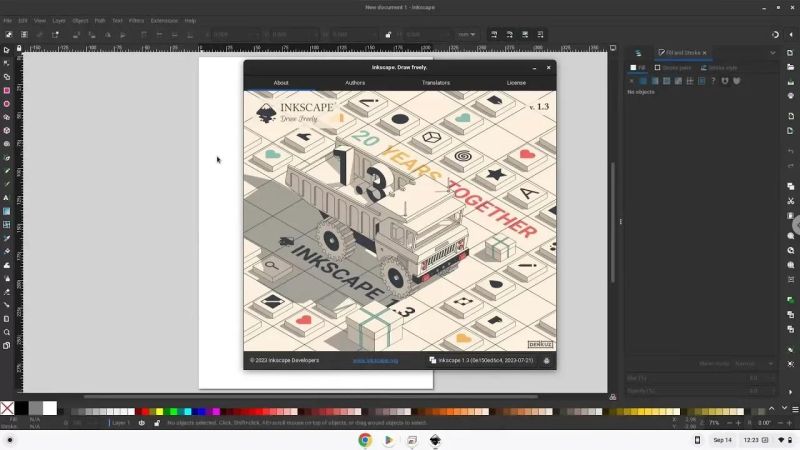800x450 pixels.
Task: Toggle Layer 1 visibility eye in status bar
Action: coord(142,423)
